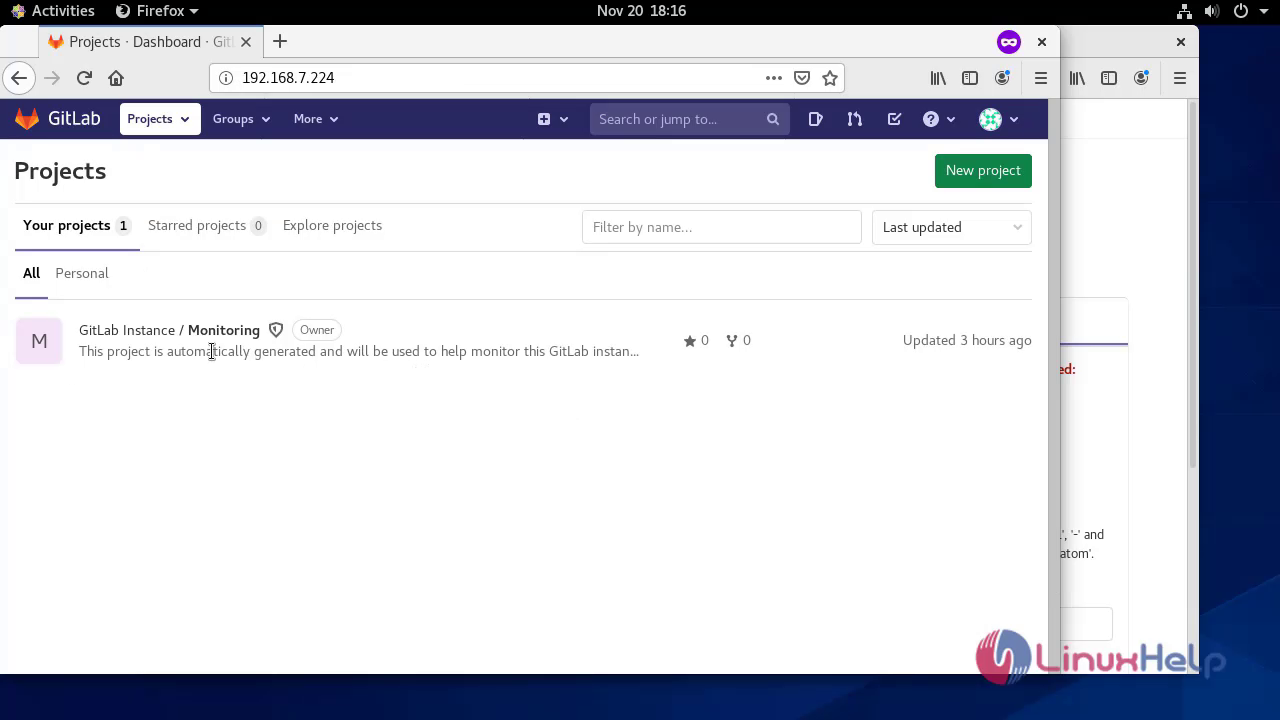Image resolution: width=1280 pixels, height=720 pixels.
Task: Toggle sidebars icon in background Firefox window
Action: coord(1109,78)
